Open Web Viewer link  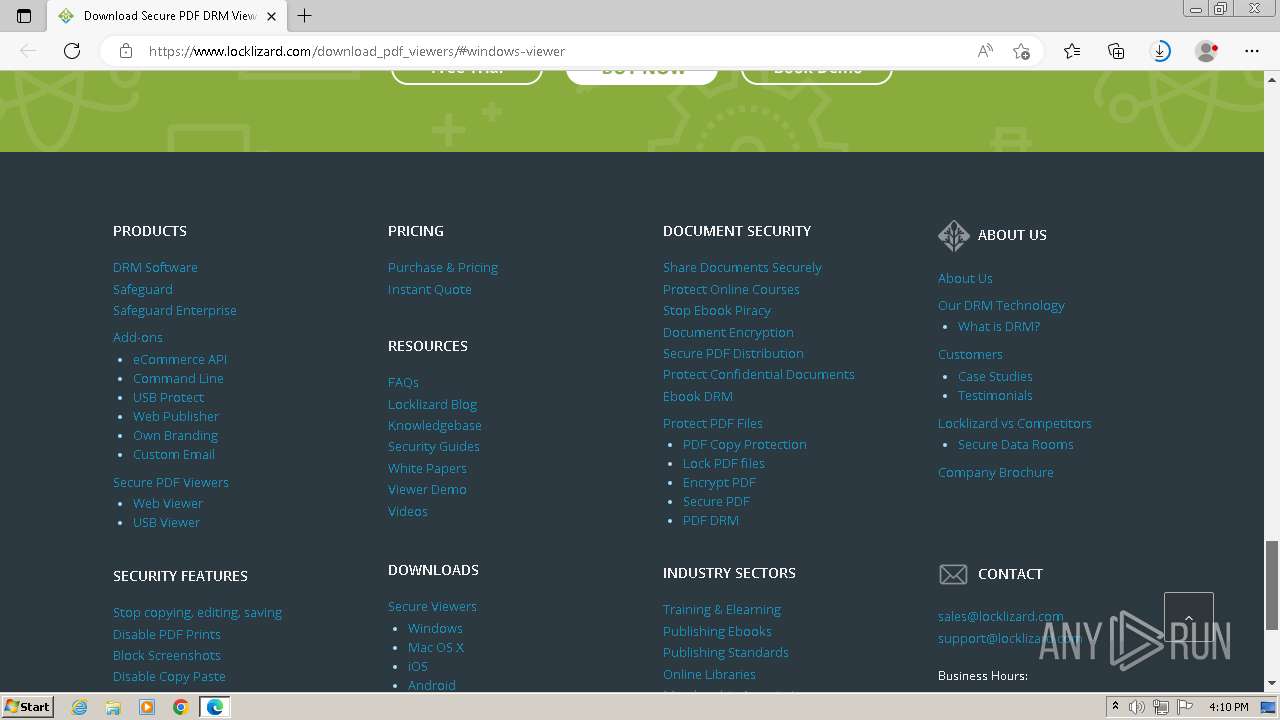168,503
